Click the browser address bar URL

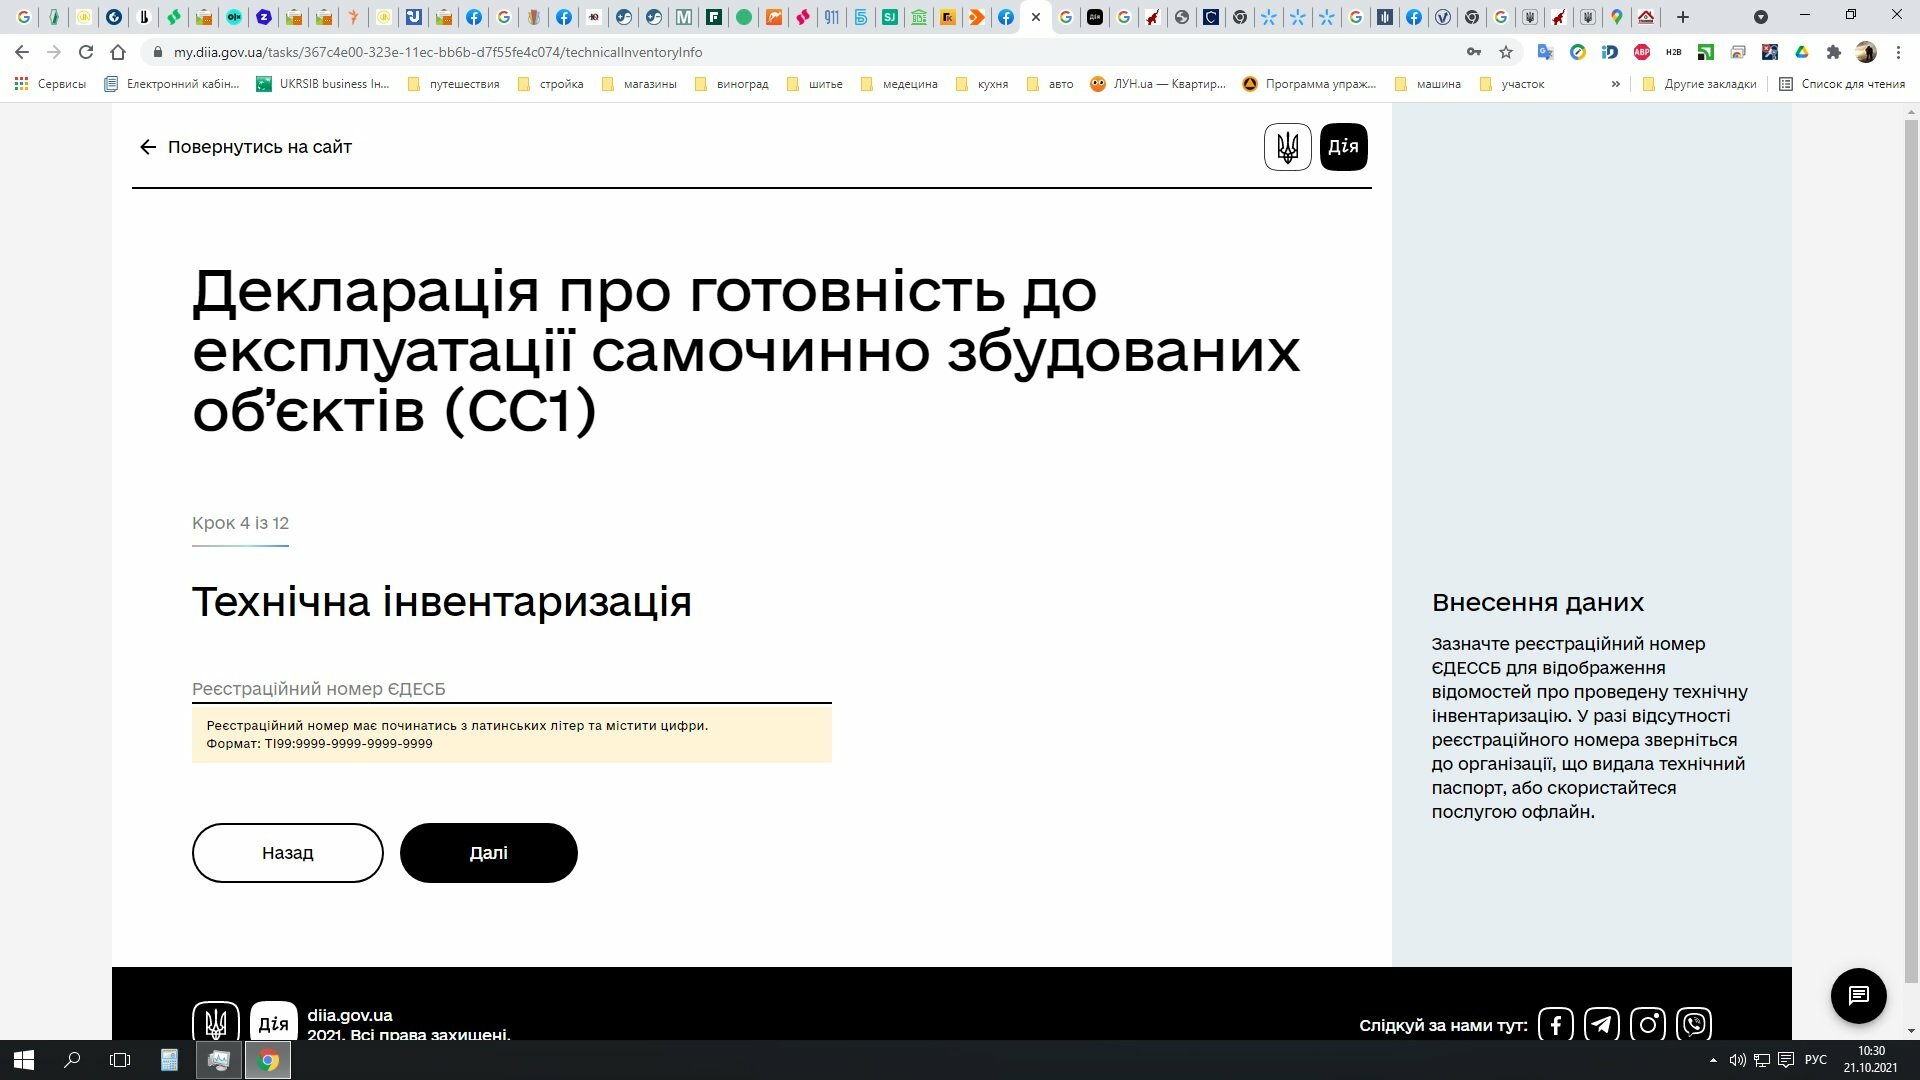click(438, 52)
